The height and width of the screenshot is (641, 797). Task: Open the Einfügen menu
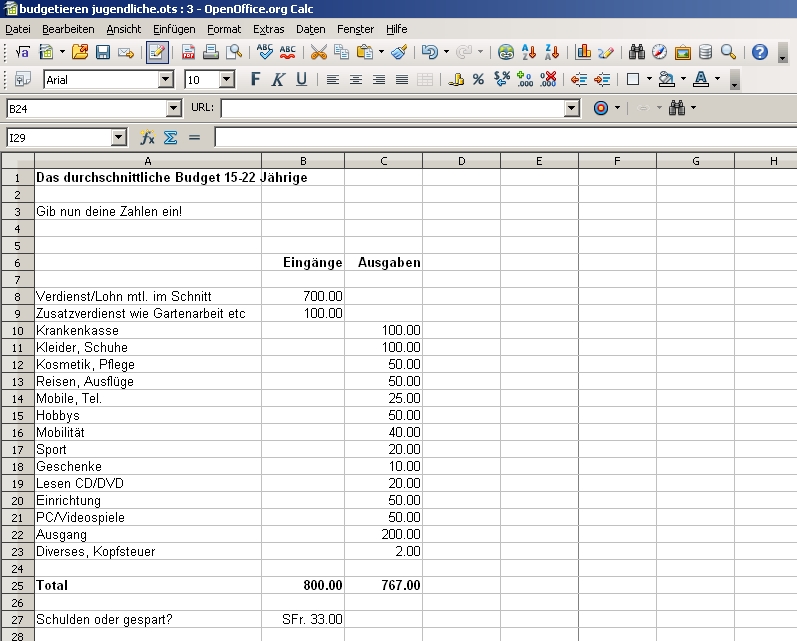coord(174,29)
